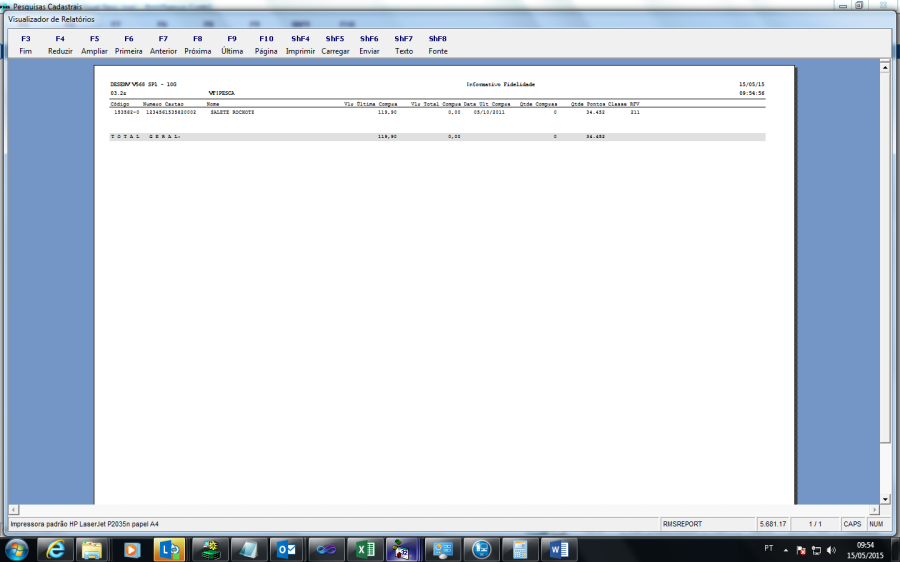Open the Action Center flag icon in tray

(801, 551)
